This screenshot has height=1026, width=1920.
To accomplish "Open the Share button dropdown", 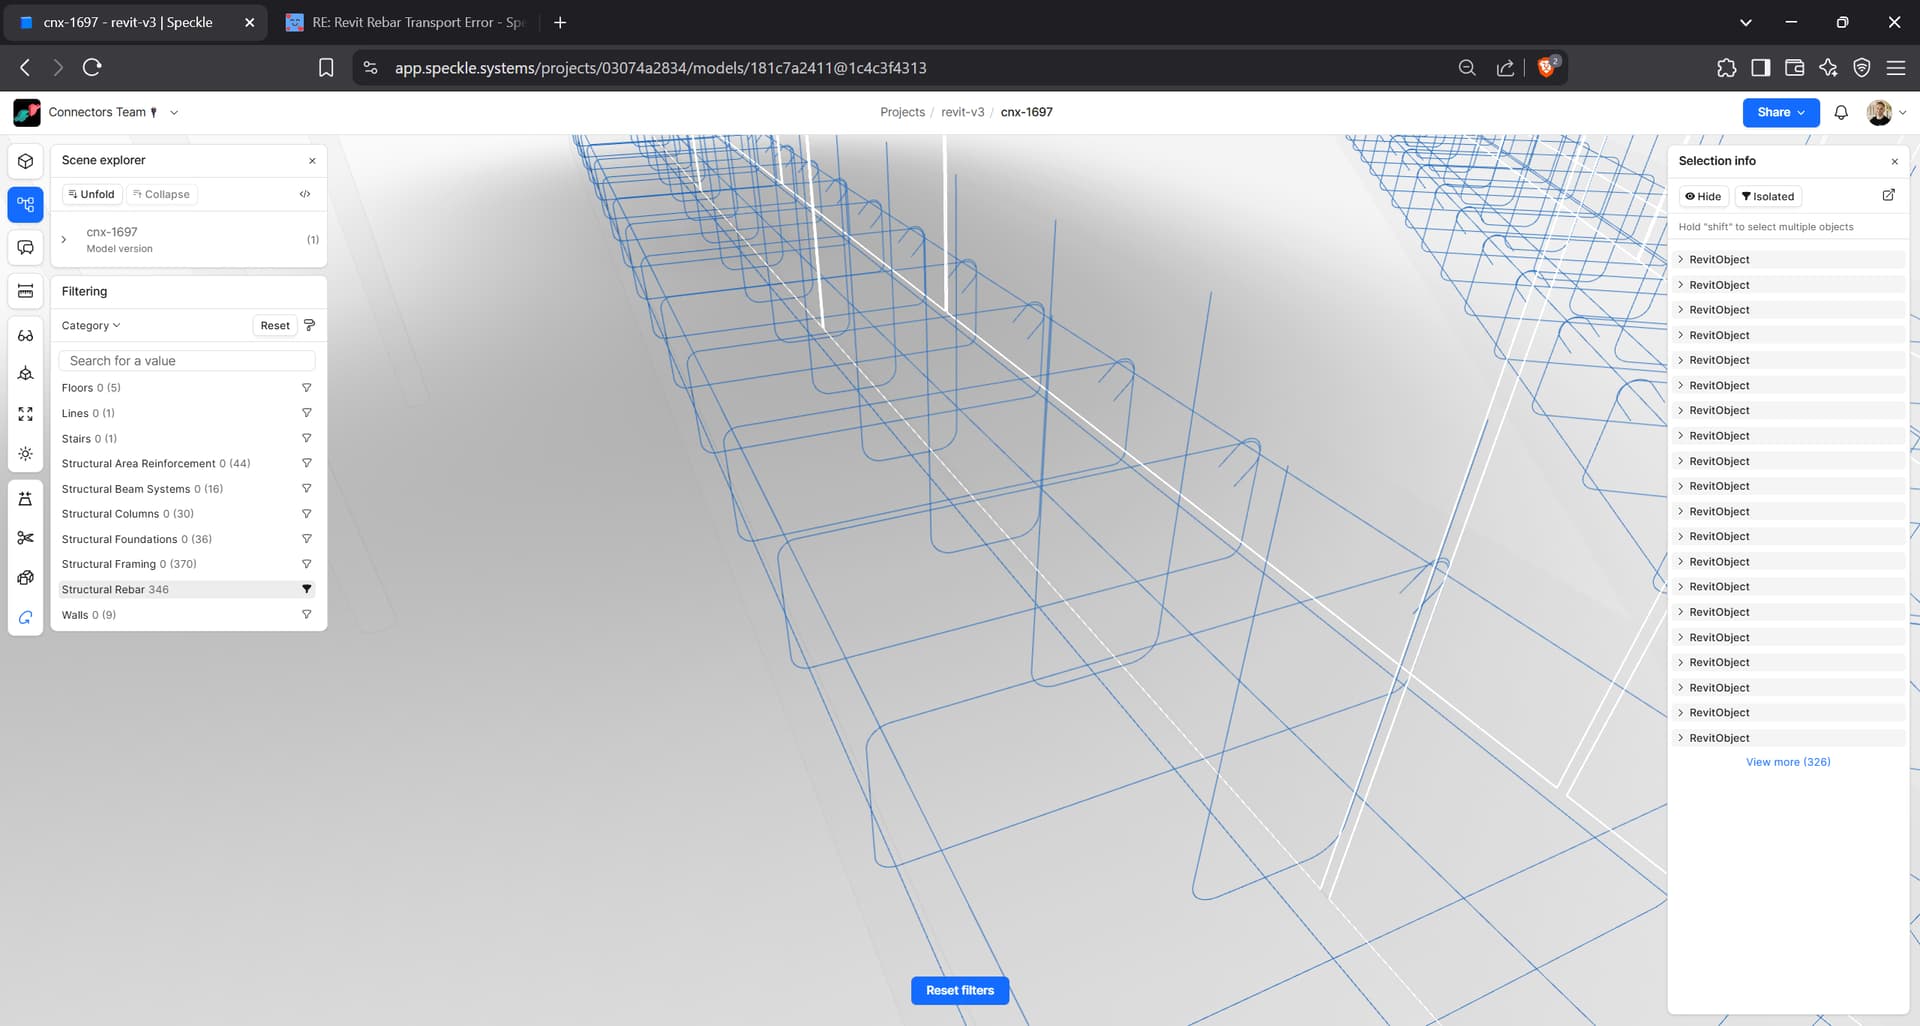I will [x=1781, y=112].
